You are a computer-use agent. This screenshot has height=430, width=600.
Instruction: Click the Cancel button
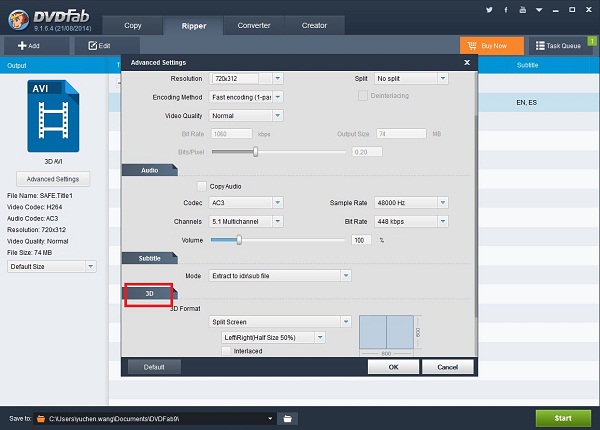click(x=447, y=367)
